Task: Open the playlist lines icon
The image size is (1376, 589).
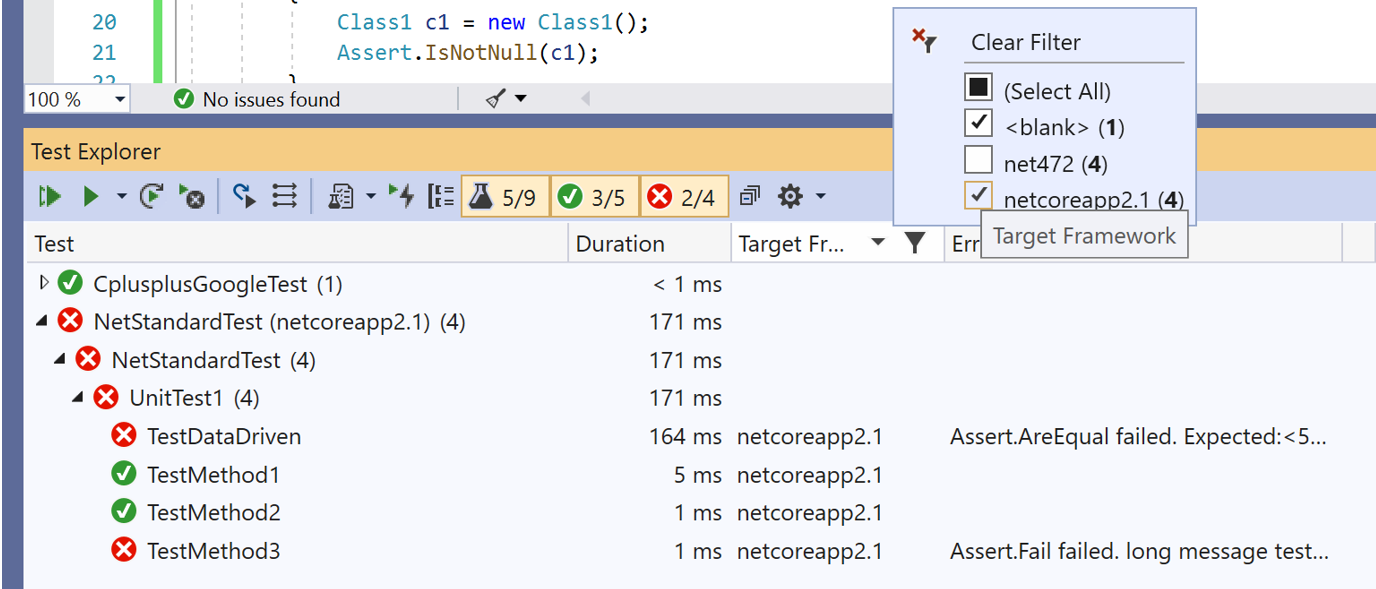Action: 284,197
